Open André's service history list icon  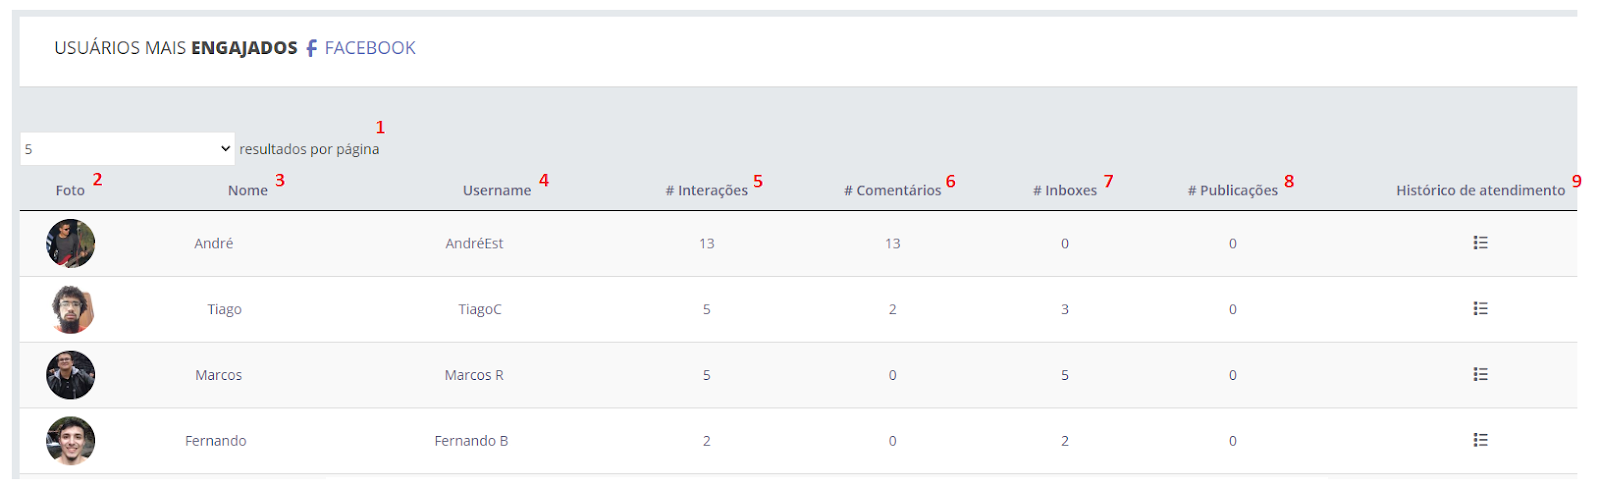click(x=1480, y=243)
